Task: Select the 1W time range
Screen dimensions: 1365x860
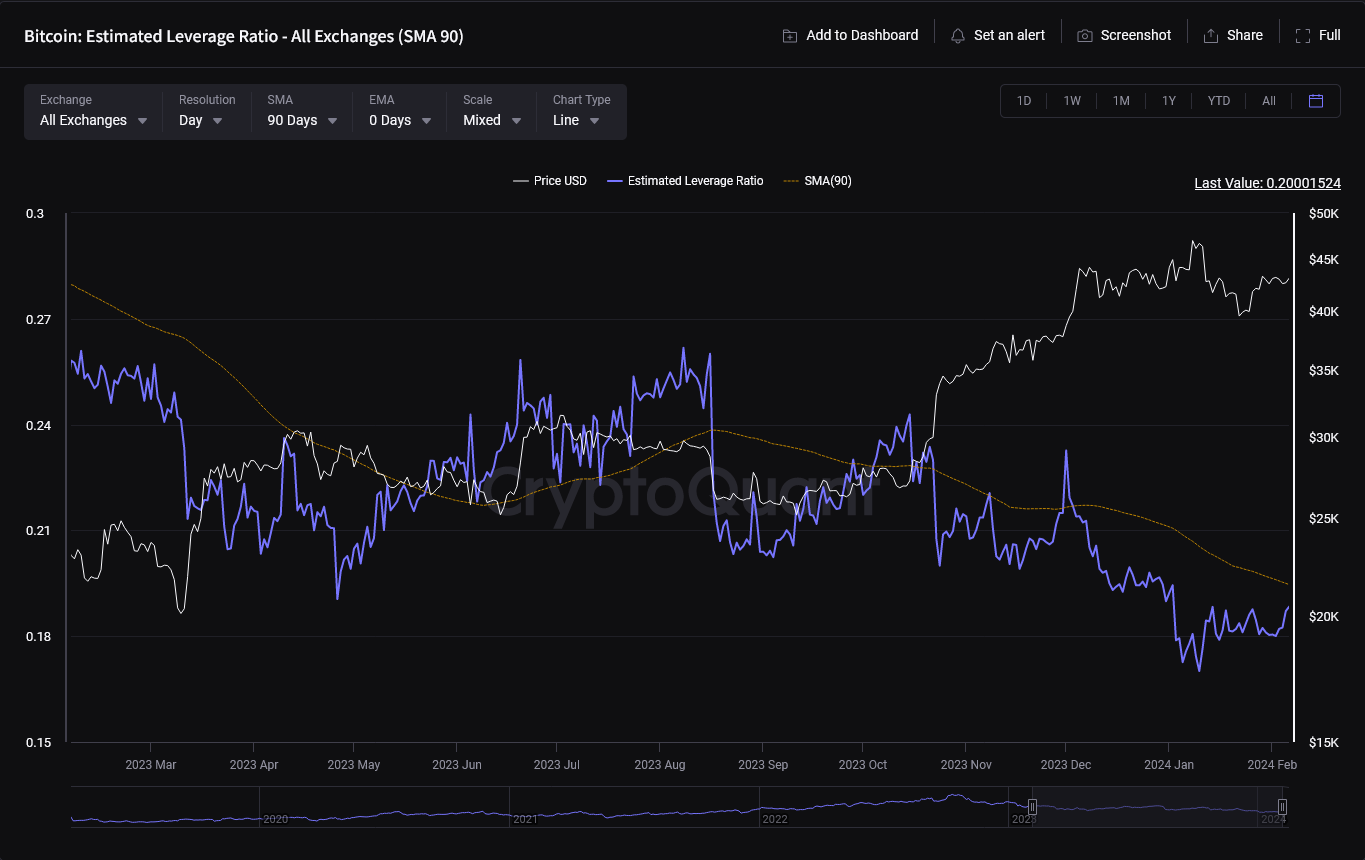Action: [1072, 101]
